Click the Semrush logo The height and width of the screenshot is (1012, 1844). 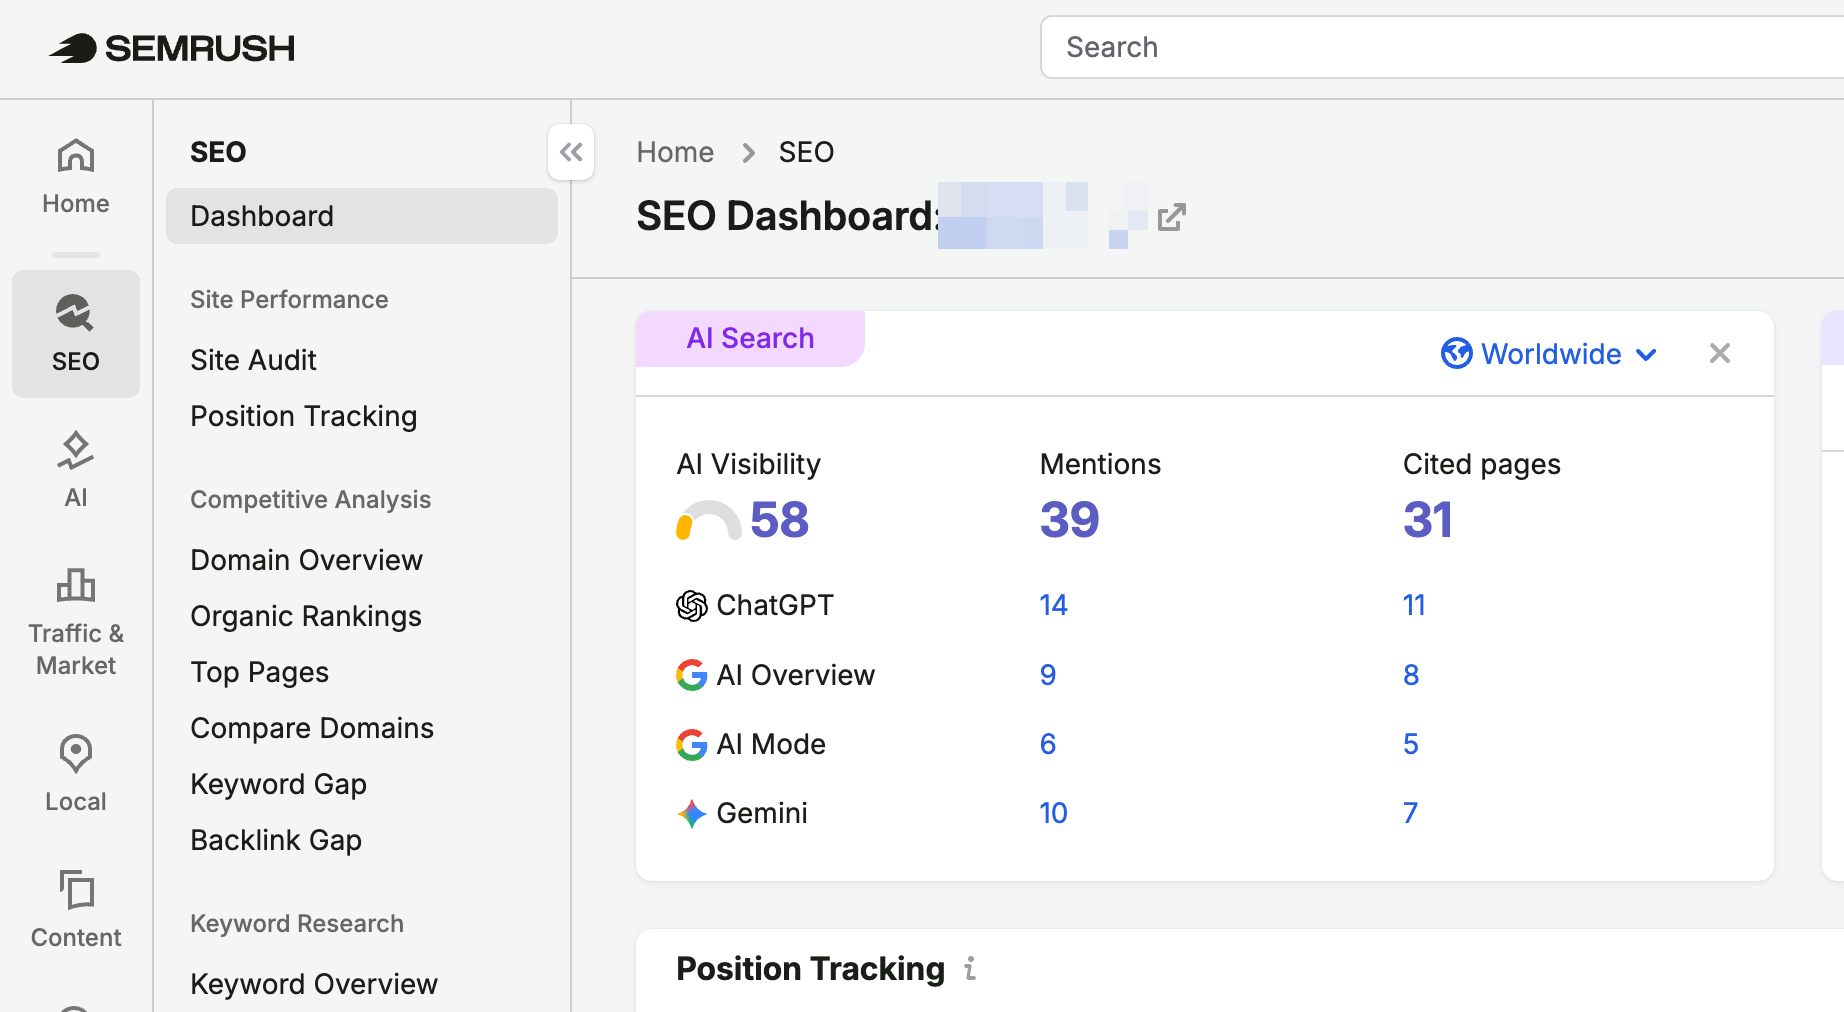[172, 48]
